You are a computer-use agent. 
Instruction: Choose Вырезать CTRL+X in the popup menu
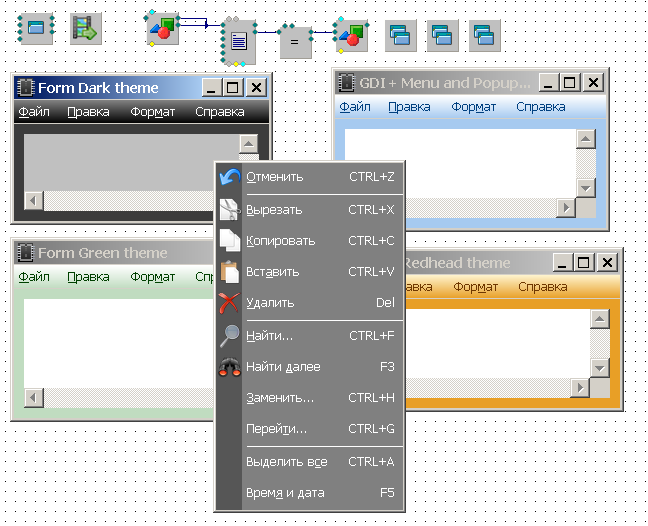coord(310,210)
